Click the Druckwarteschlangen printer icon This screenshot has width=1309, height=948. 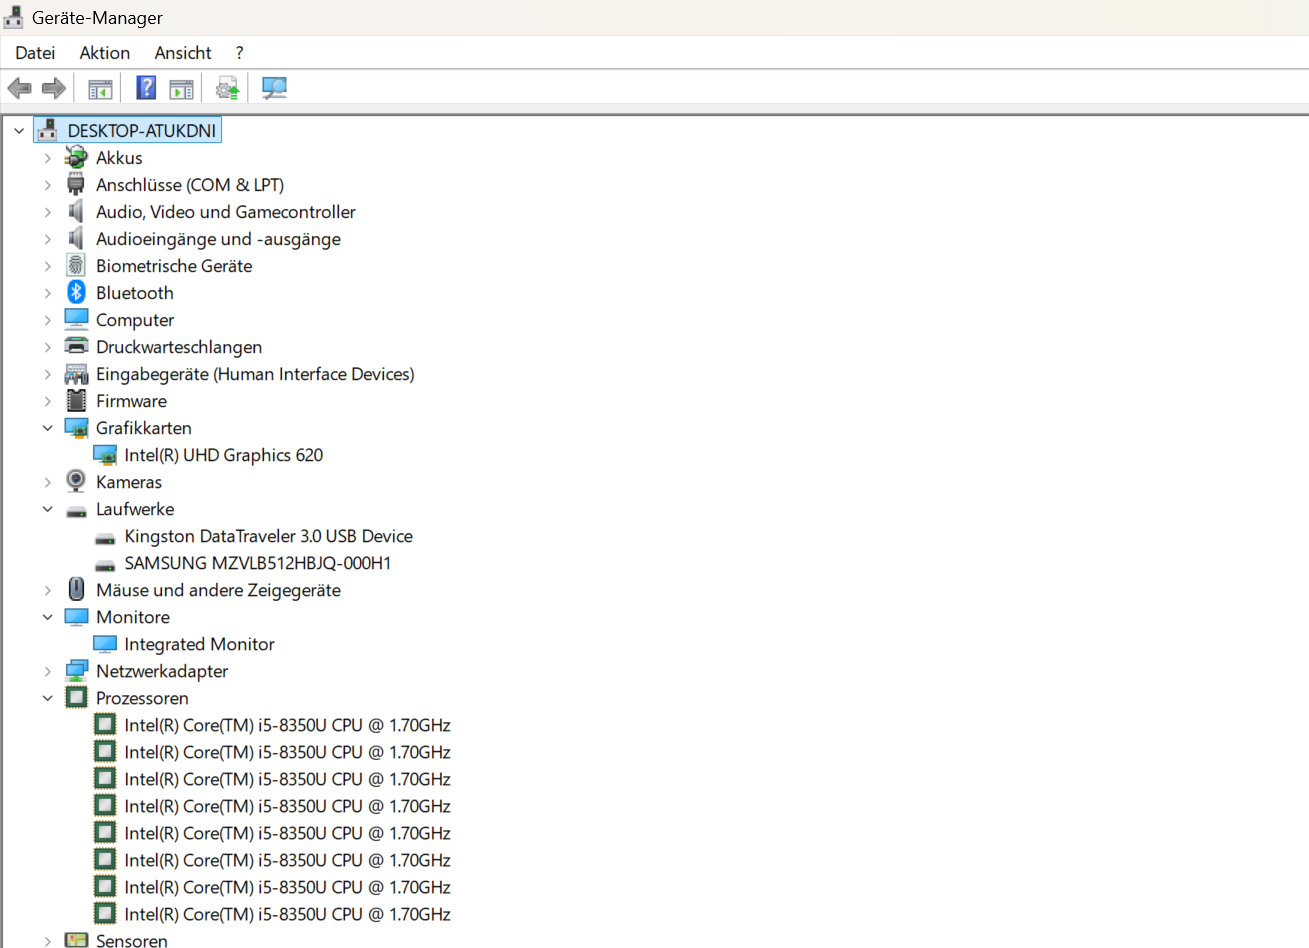point(76,346)
